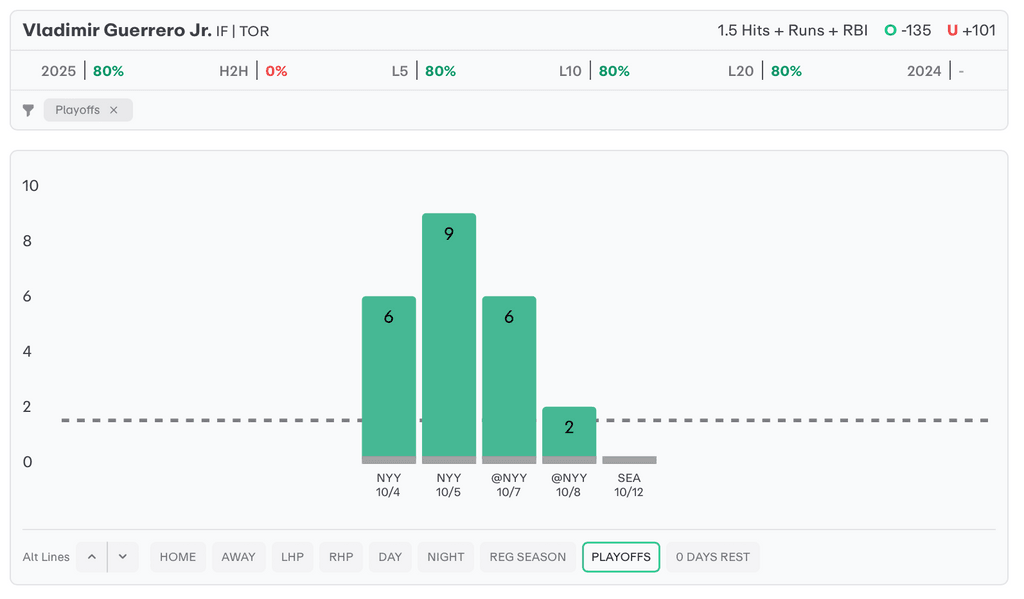The image size is (1024, 599).
Task: Select the L10 80% stat
Action: click(x=595, y=71)
